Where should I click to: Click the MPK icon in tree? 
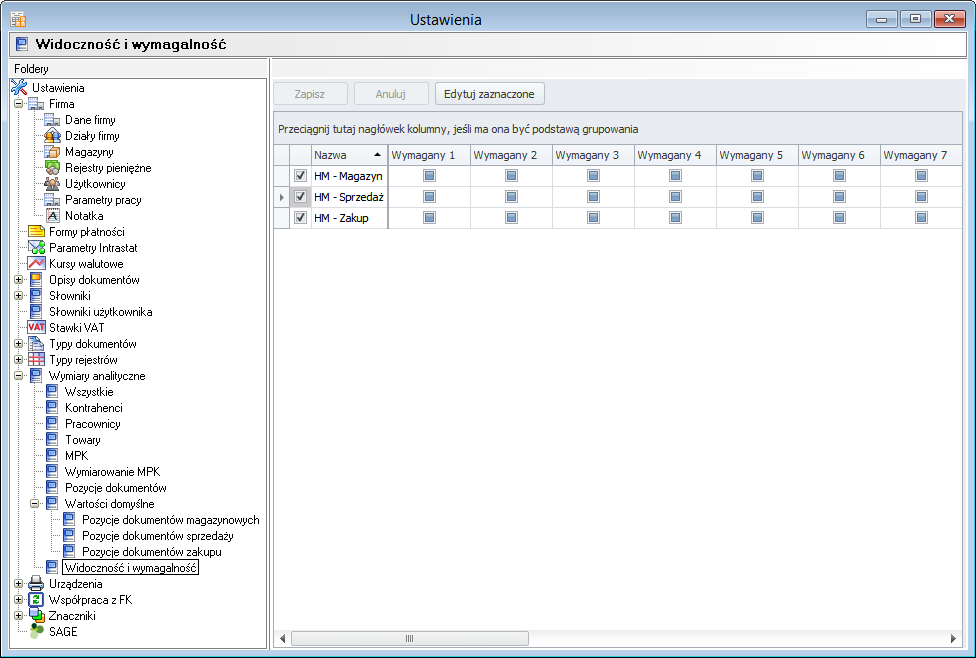point(52,456)
